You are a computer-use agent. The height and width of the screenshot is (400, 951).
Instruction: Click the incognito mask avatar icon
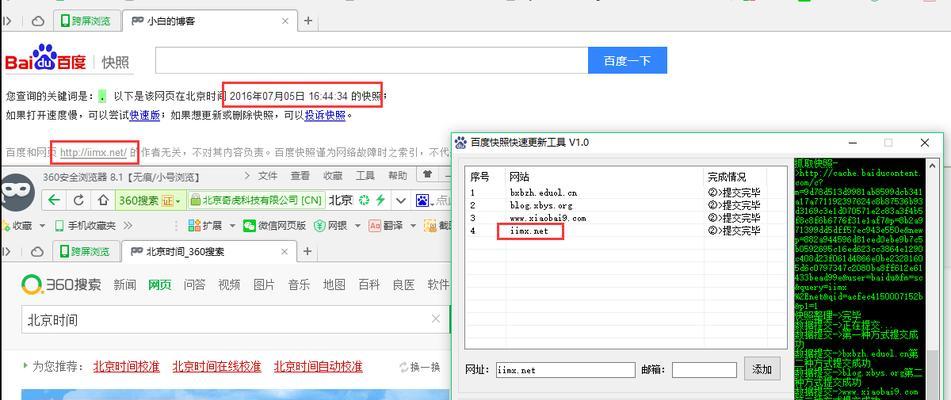point(17,192)
